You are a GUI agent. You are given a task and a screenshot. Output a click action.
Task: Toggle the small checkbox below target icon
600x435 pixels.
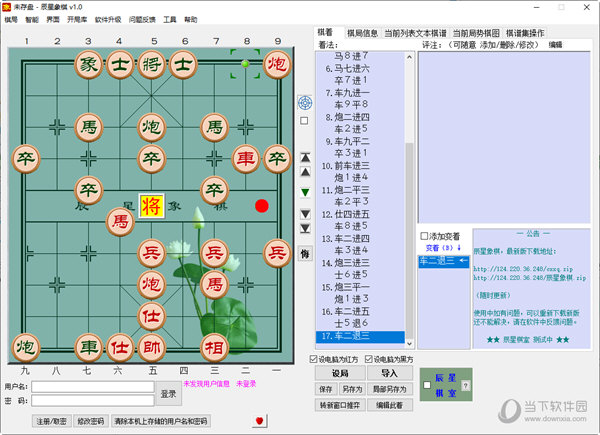pyautogui.click(x=304, y=121)
